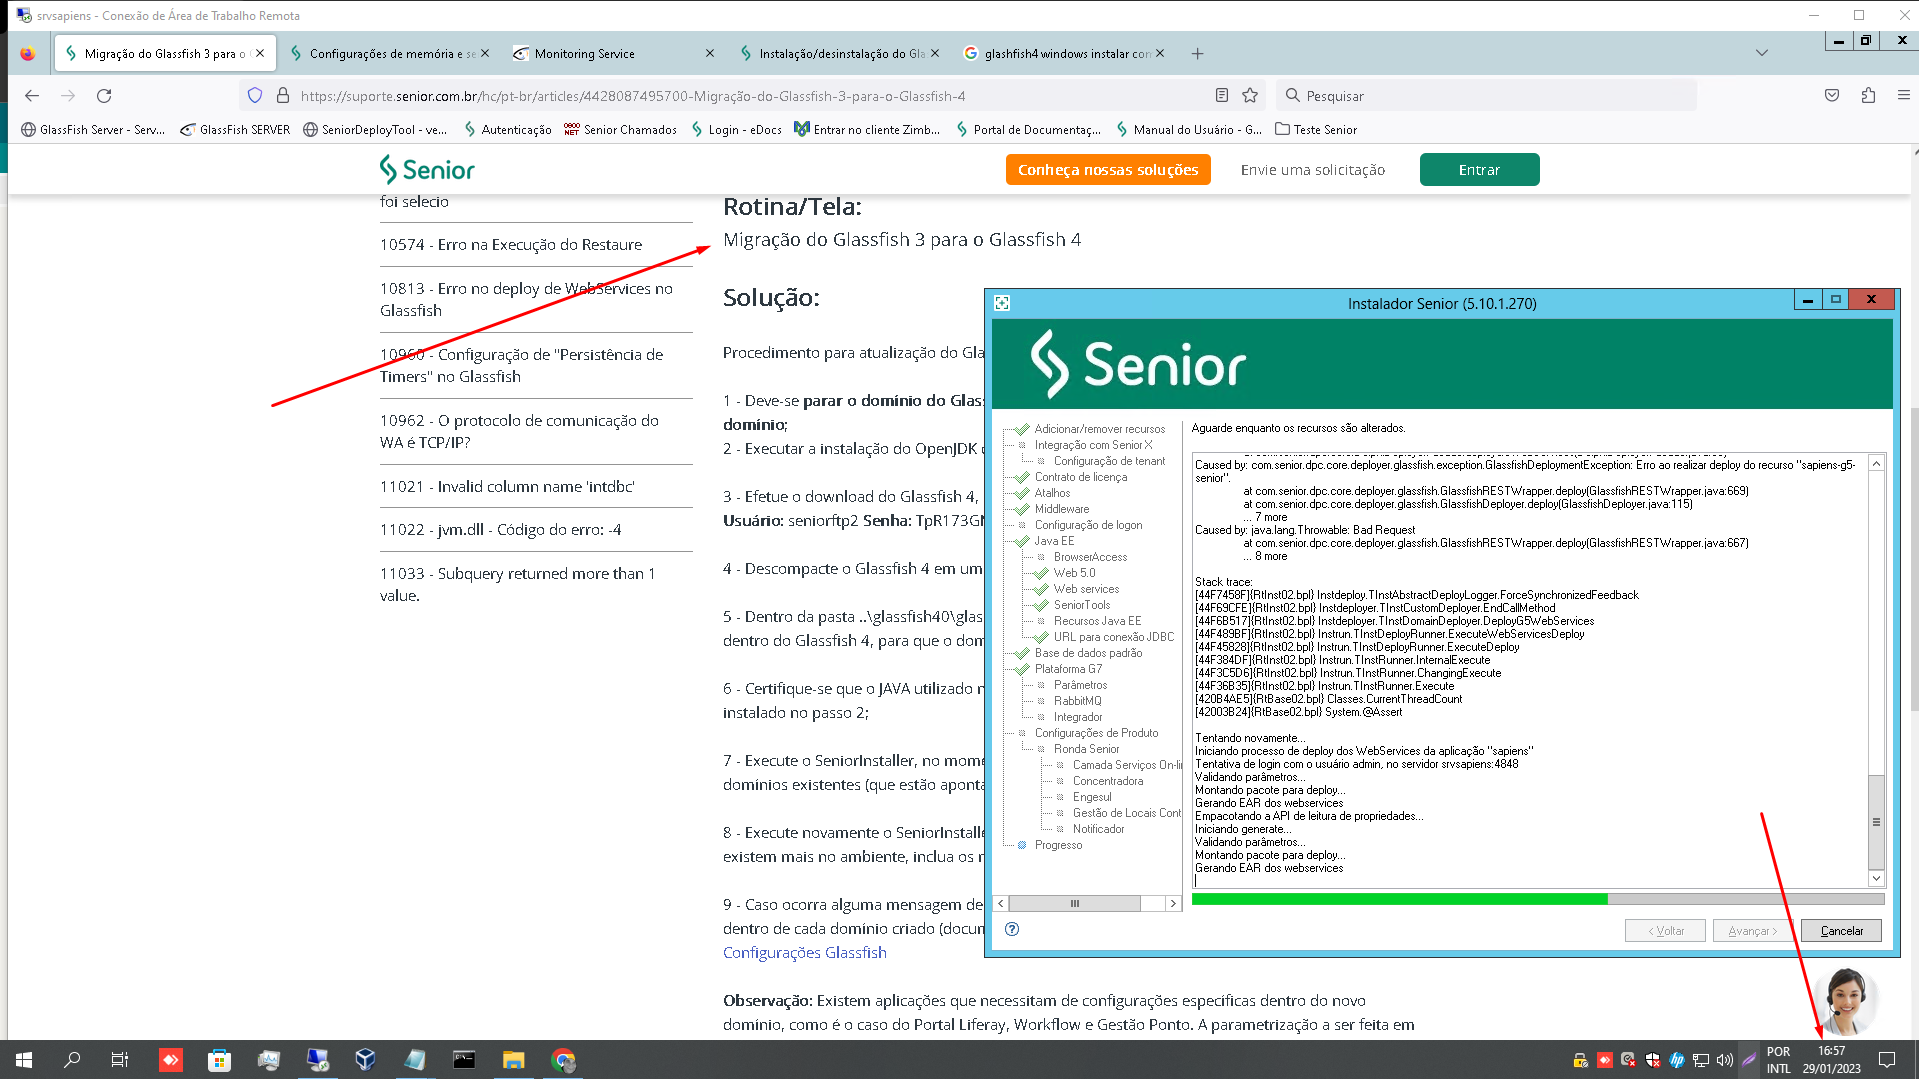Click Conheça nossas soluções button
The image size is (1919, 1079).
1108,170
